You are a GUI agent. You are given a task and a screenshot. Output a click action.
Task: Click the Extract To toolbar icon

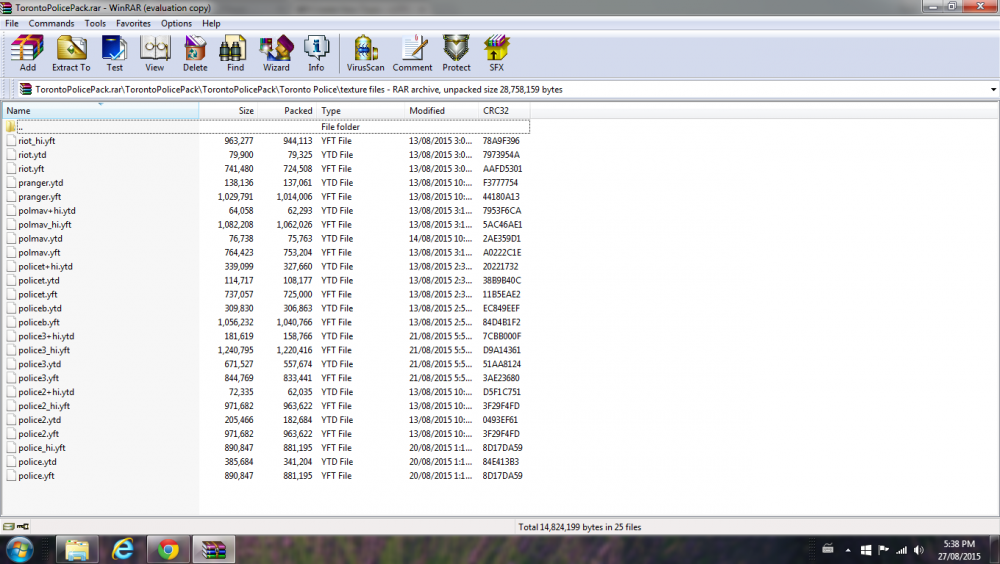tap(71, 53)
